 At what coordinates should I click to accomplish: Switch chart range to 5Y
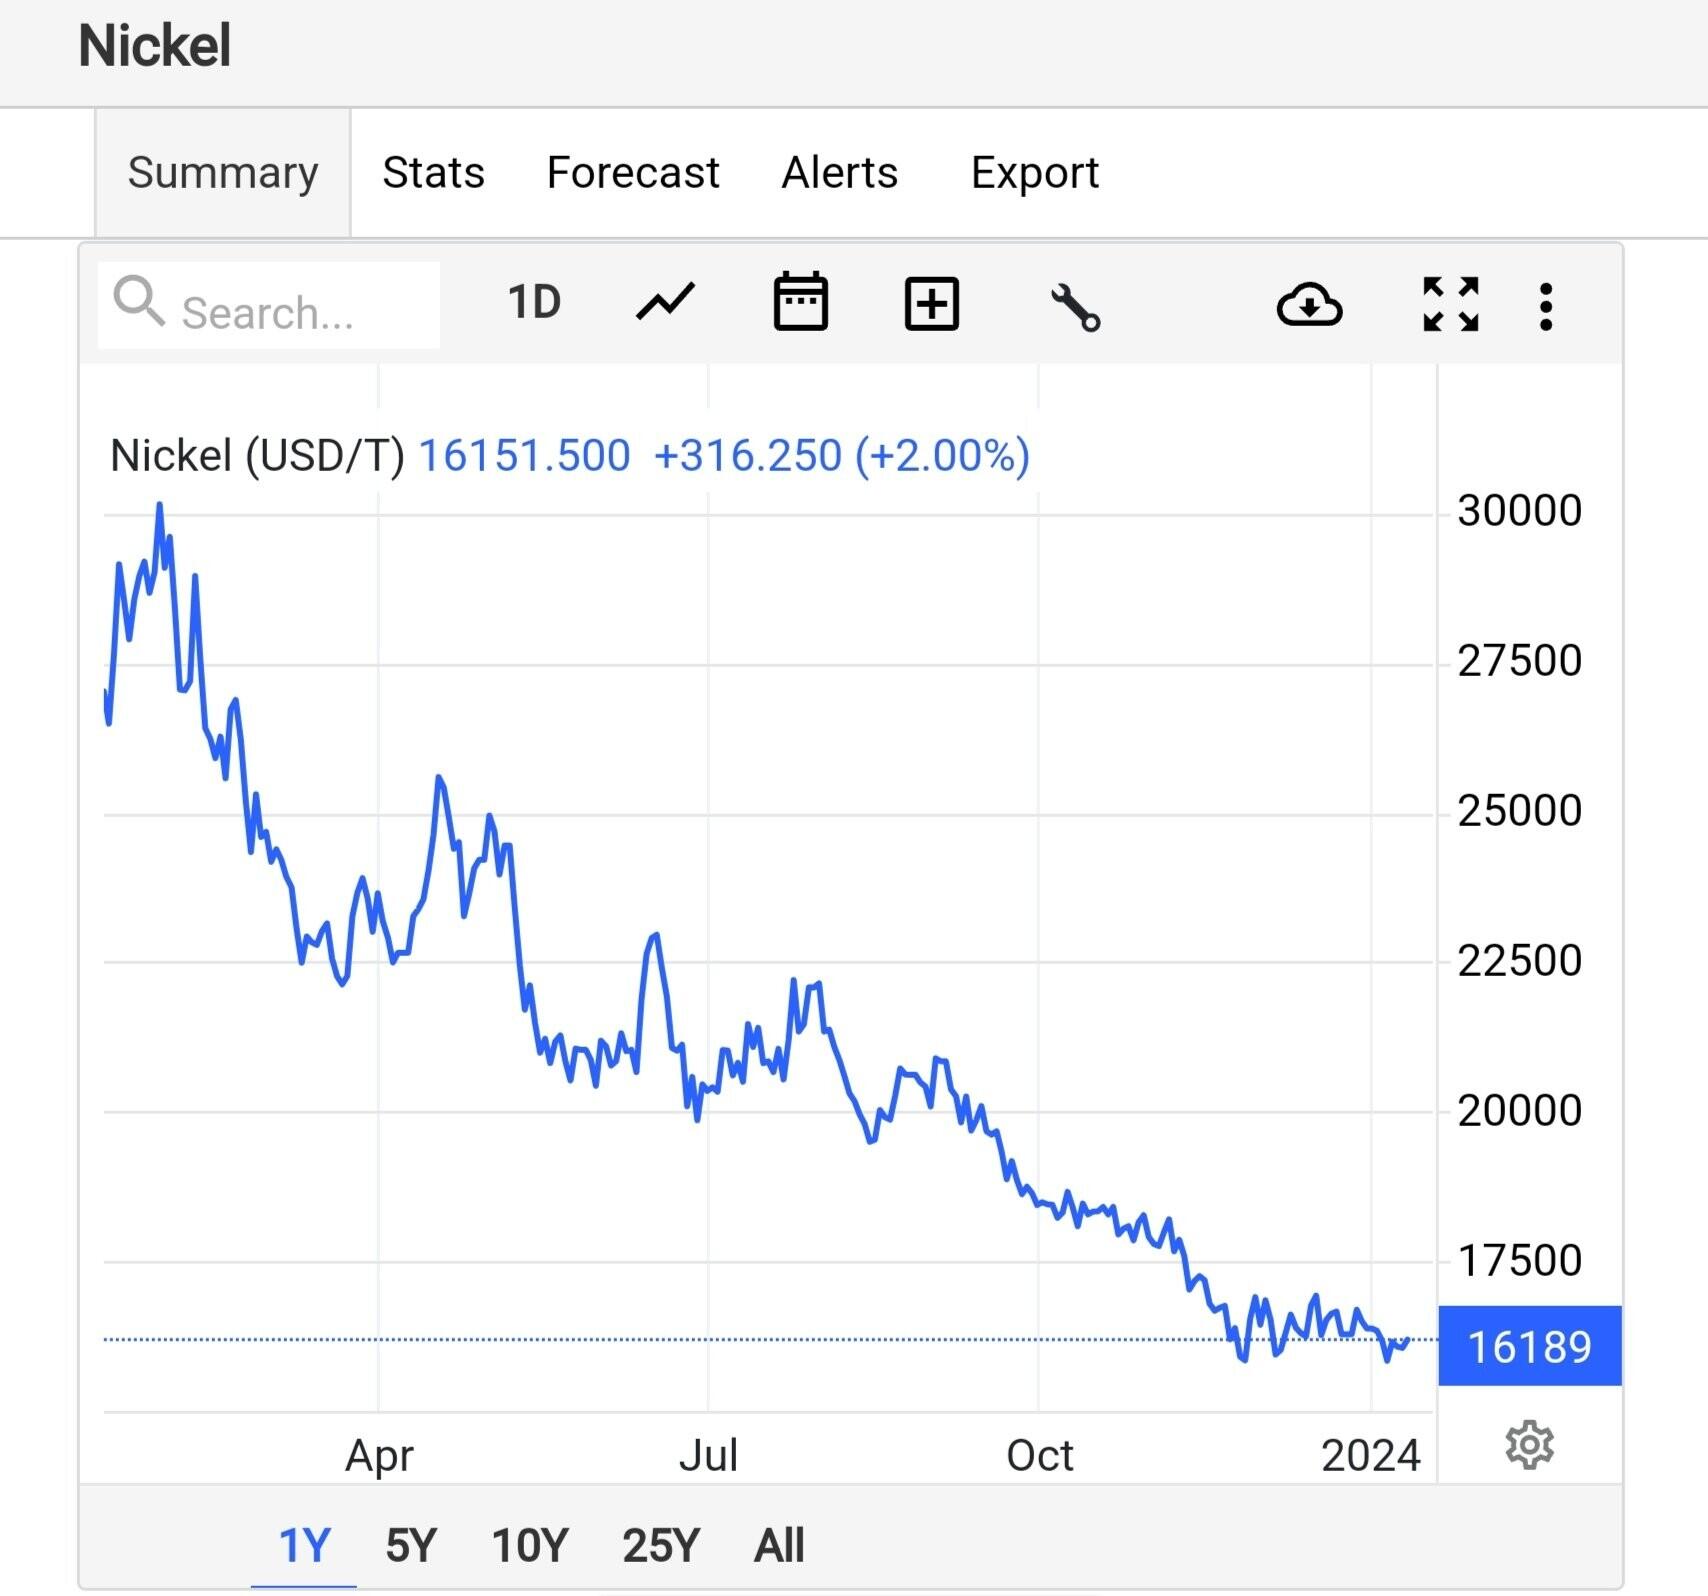tap(411, 1546)
